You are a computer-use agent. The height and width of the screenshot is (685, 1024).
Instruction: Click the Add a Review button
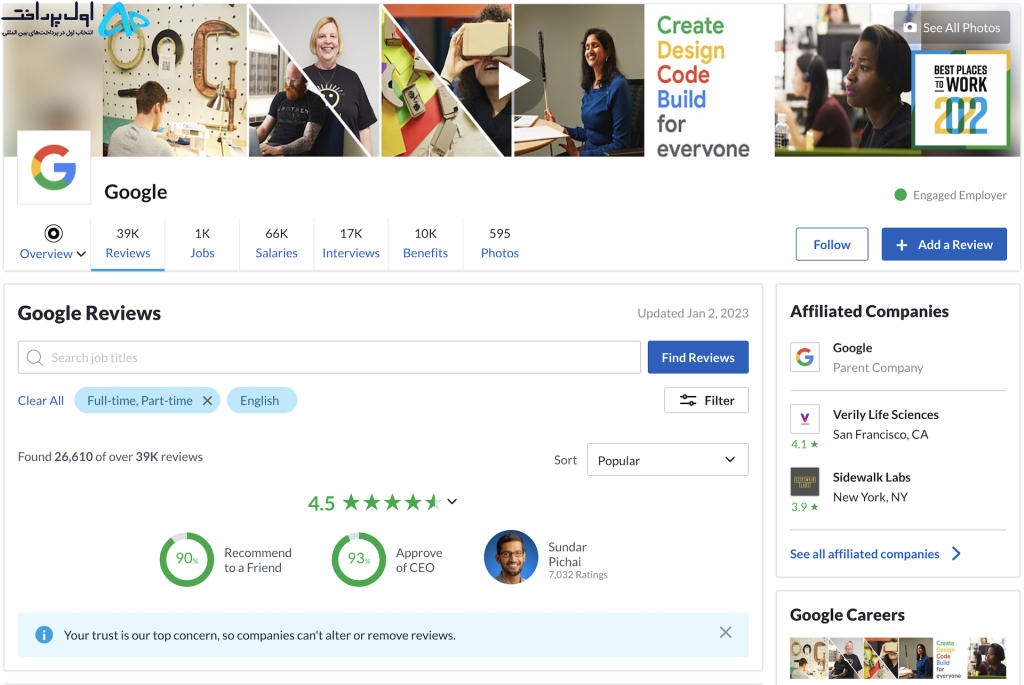tap(944, 244)
